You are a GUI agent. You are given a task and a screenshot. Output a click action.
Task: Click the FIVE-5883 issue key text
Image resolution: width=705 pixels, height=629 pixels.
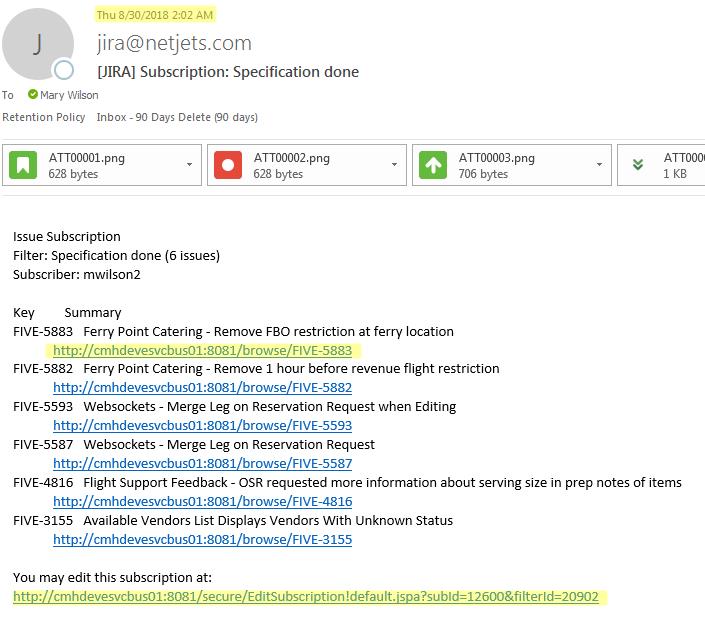click(43, 331)
